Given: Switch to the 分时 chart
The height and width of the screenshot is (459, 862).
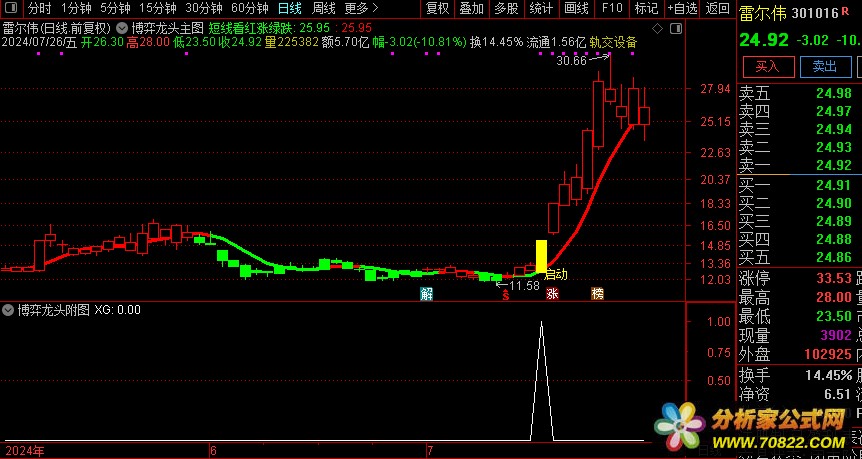Looking at the screenshot, I should click(x=39, y=8).
